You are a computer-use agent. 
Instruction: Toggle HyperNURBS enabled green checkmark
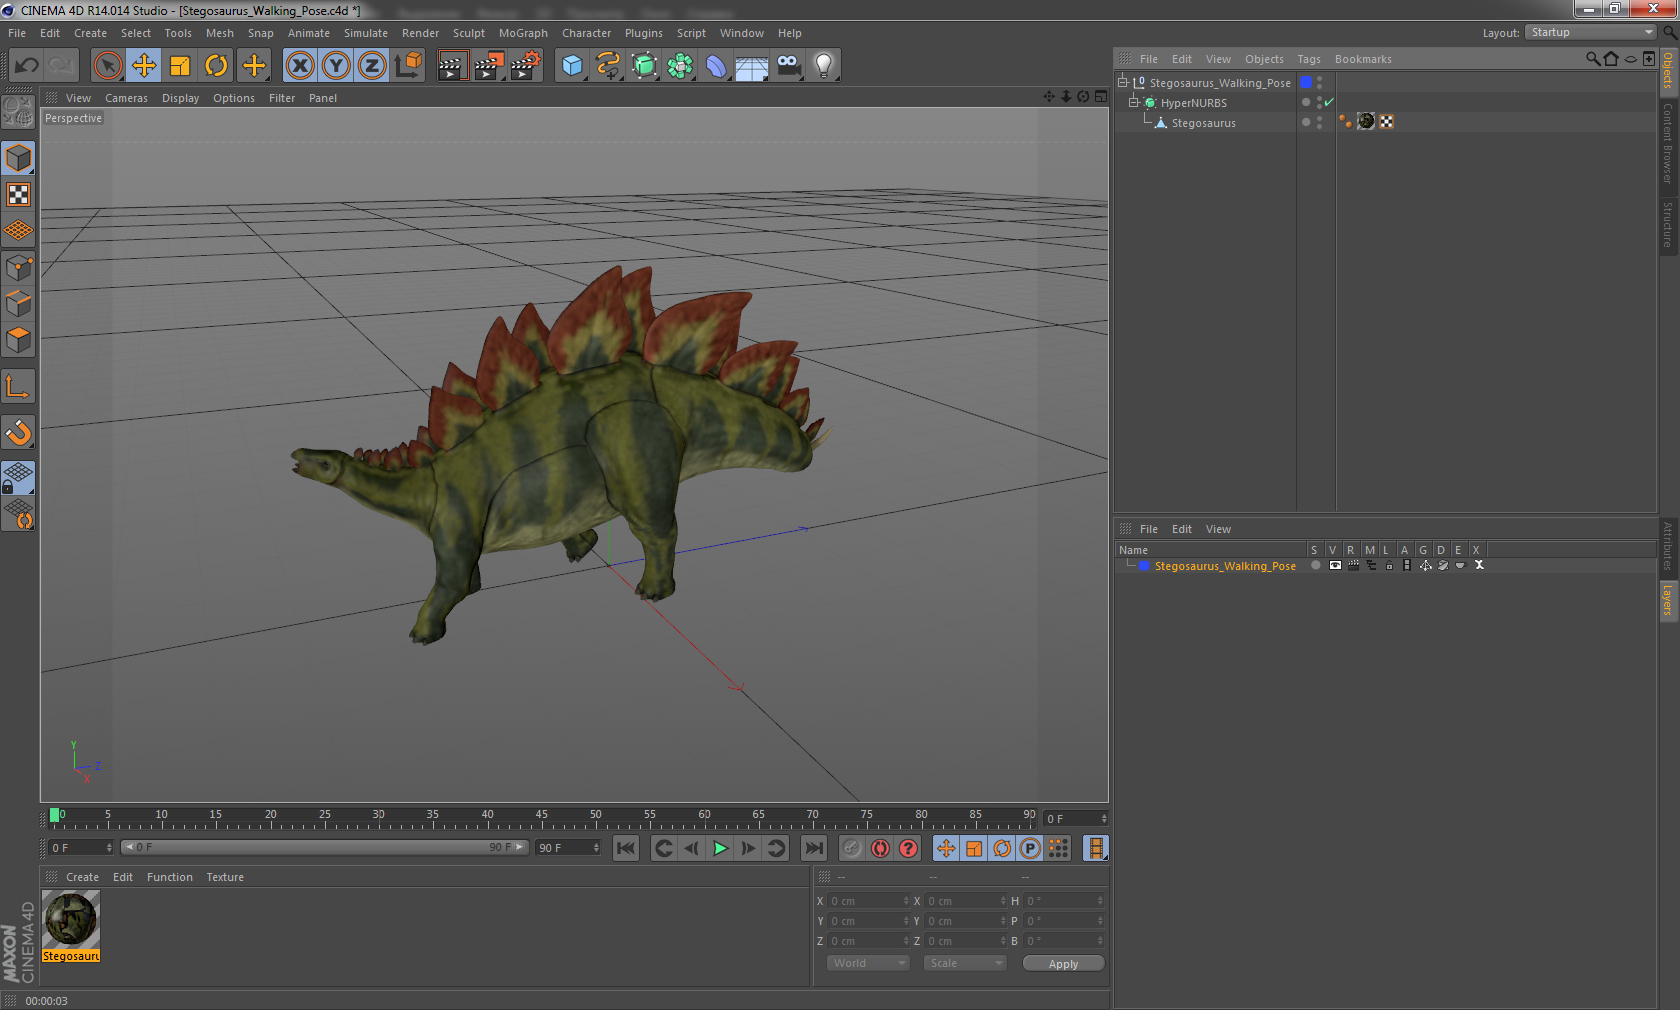click(1329, 102)
